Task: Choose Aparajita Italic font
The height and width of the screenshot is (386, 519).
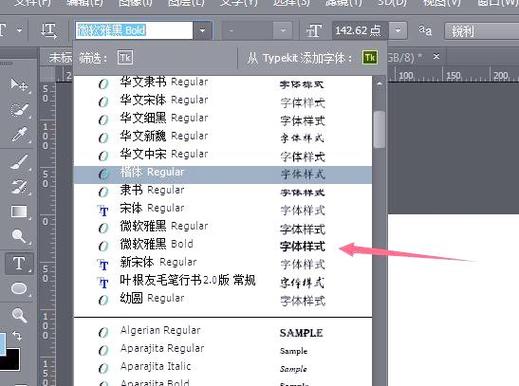Action: [223, 367]
